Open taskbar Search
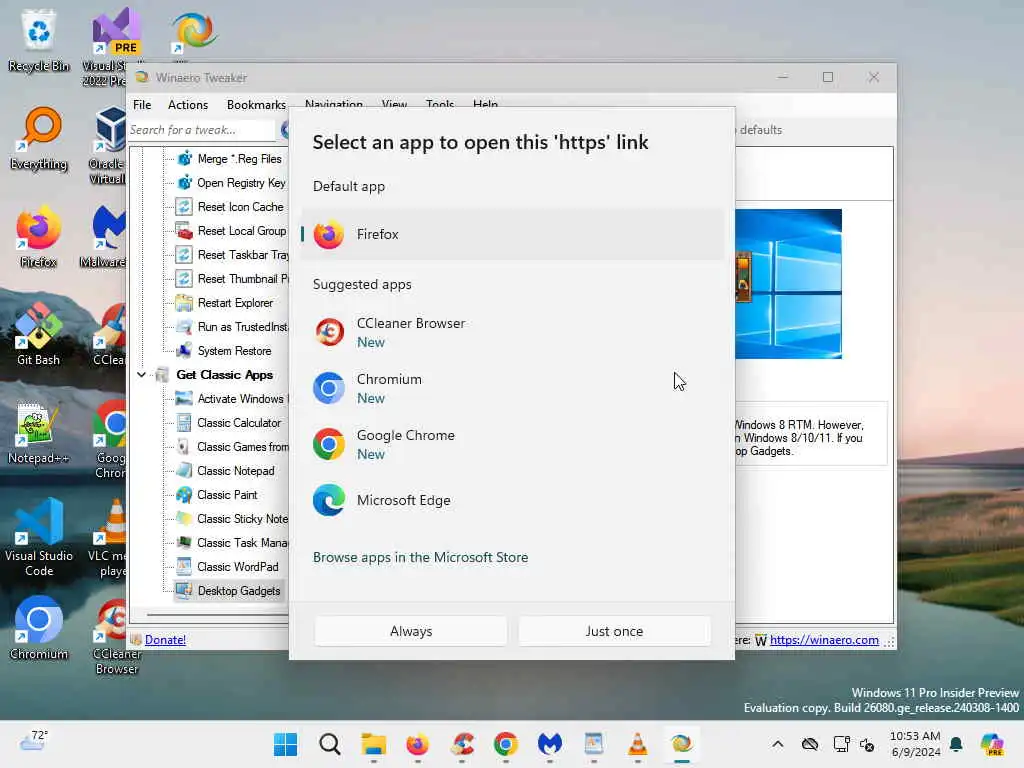 click(x=330, y=744)
